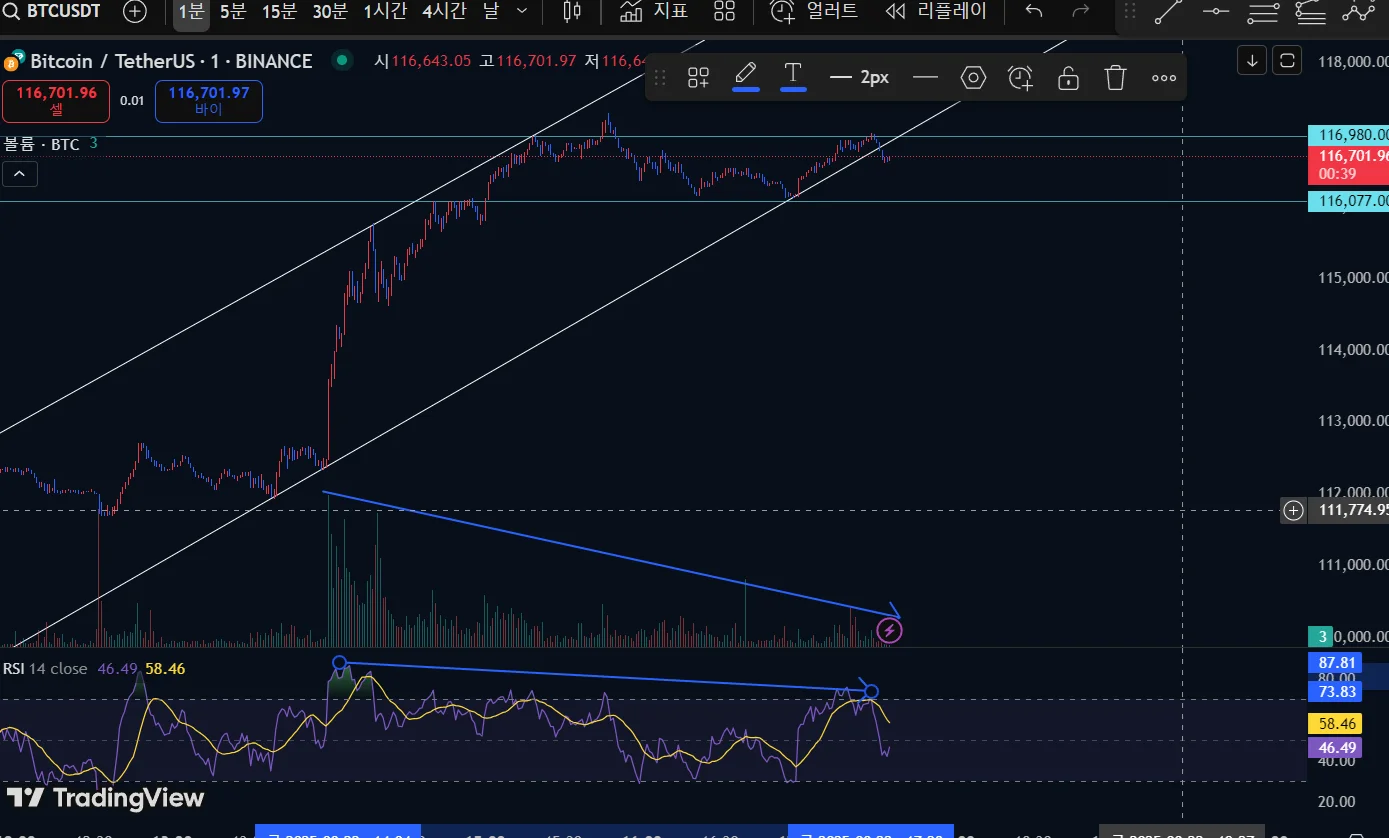Undo the last chart action

tap(1034, 12)
